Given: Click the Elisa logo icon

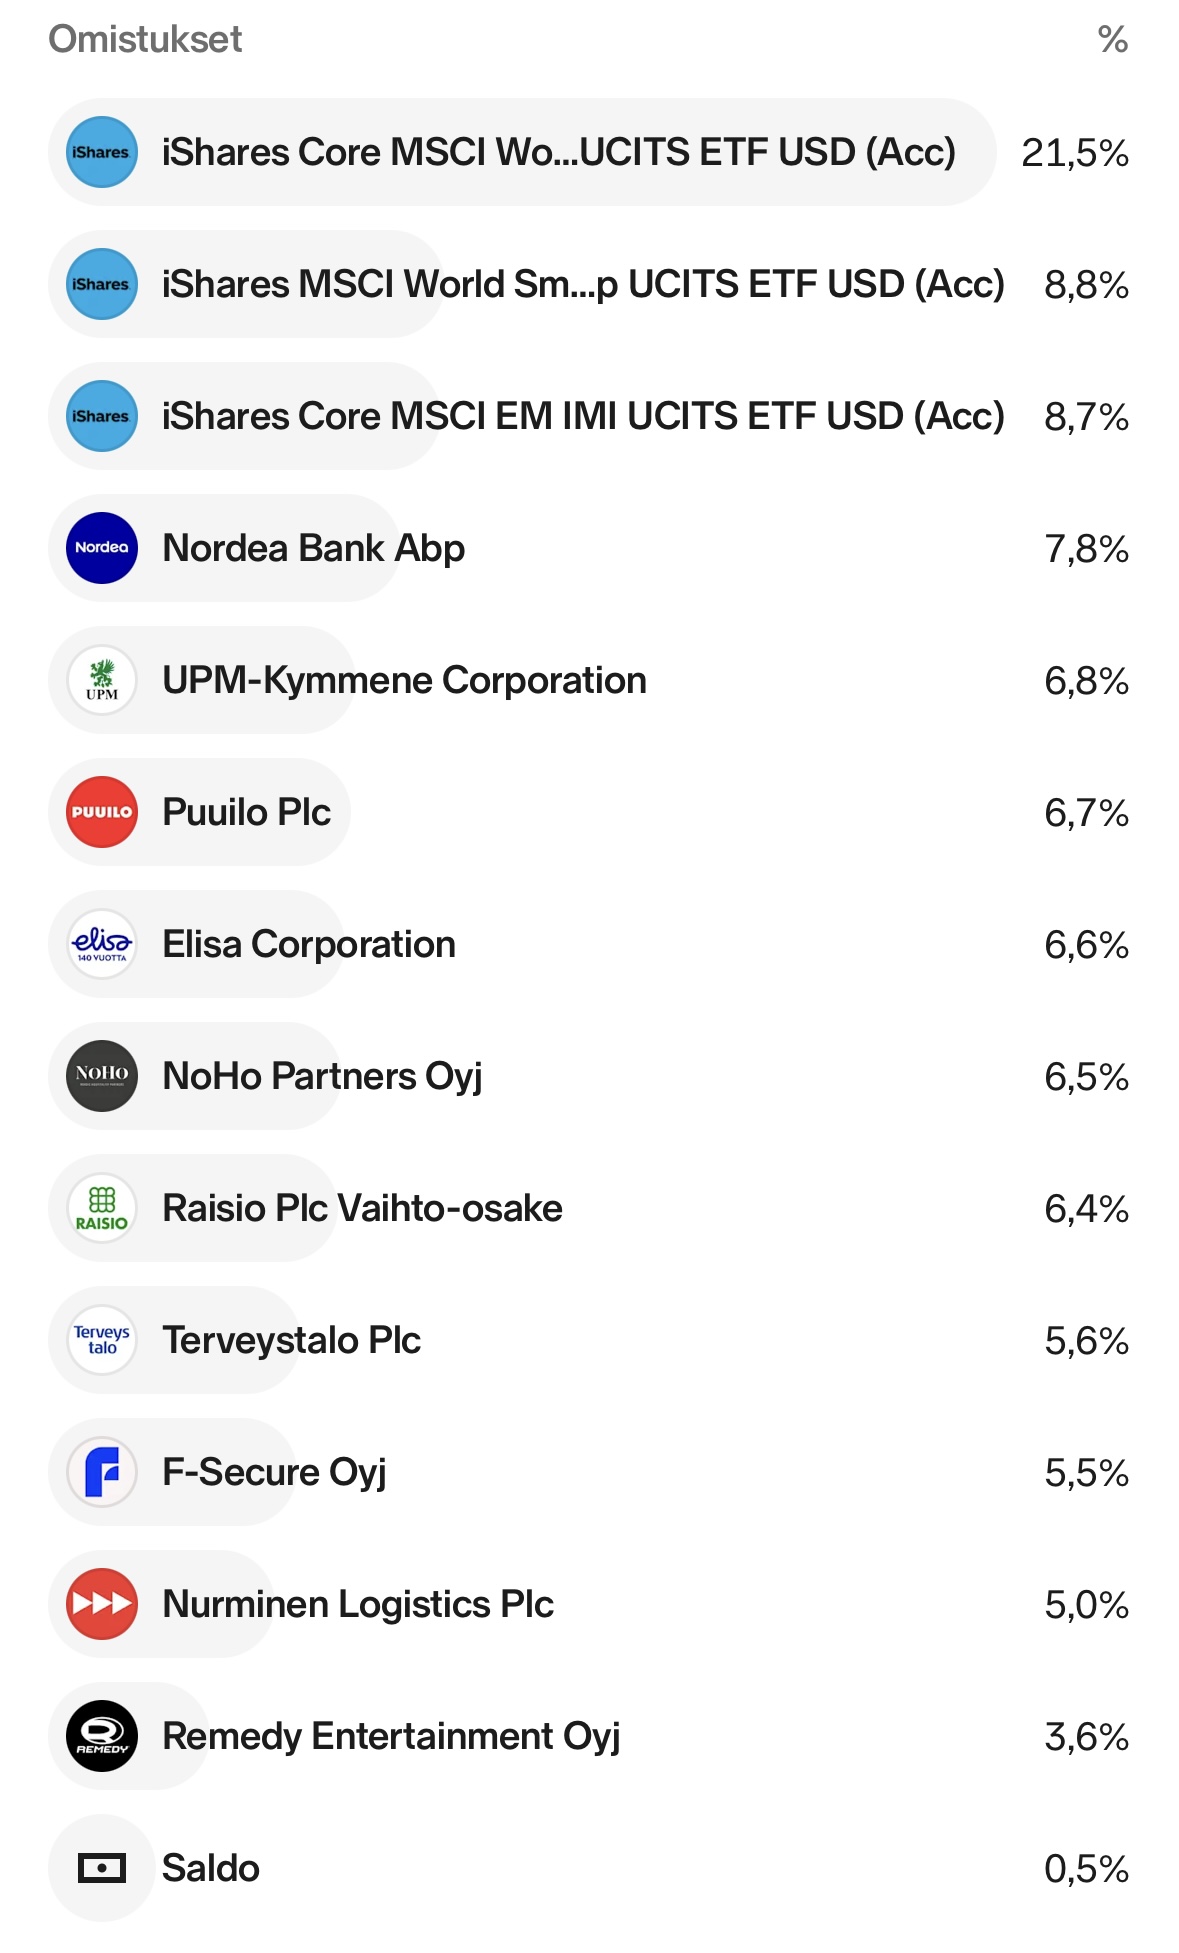Looking at the screenshot, I should pos(102,944).
